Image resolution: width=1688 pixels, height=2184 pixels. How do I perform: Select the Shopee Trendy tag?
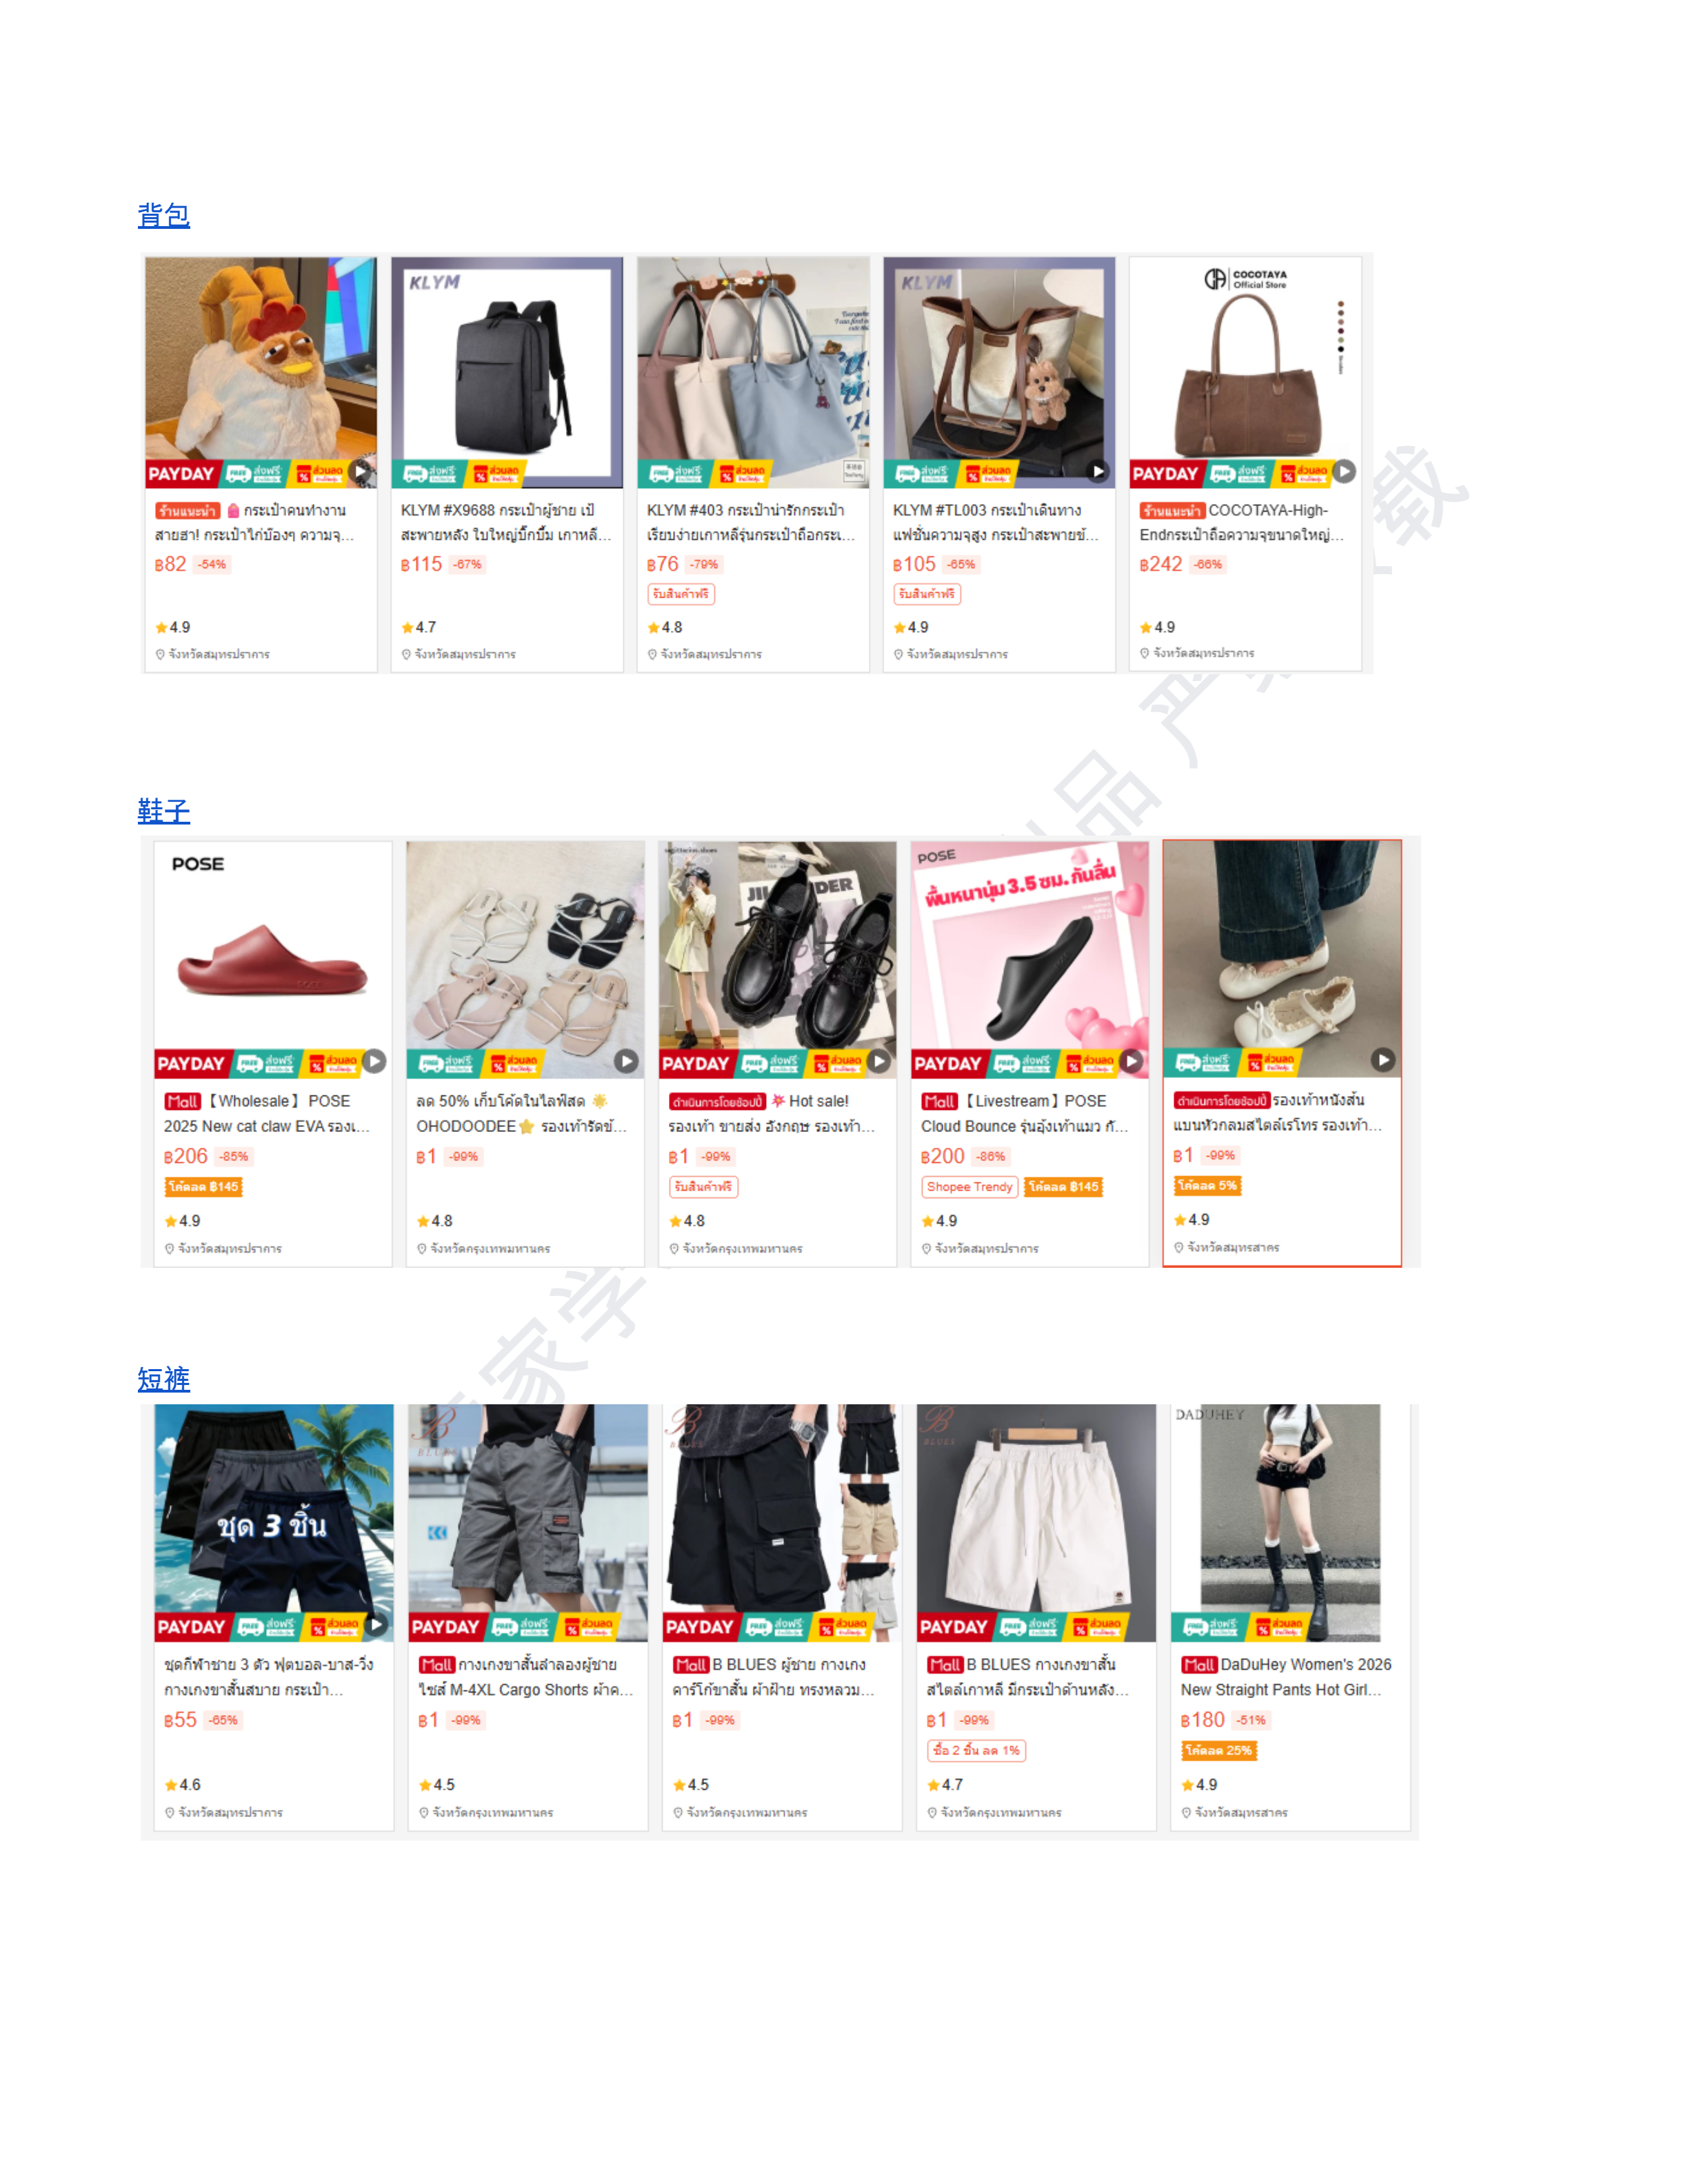click(969, 1187)
